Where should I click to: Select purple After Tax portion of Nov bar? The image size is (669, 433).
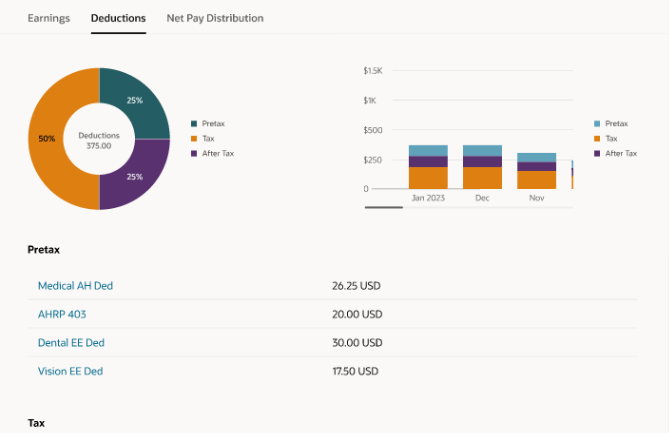point(536,166)
